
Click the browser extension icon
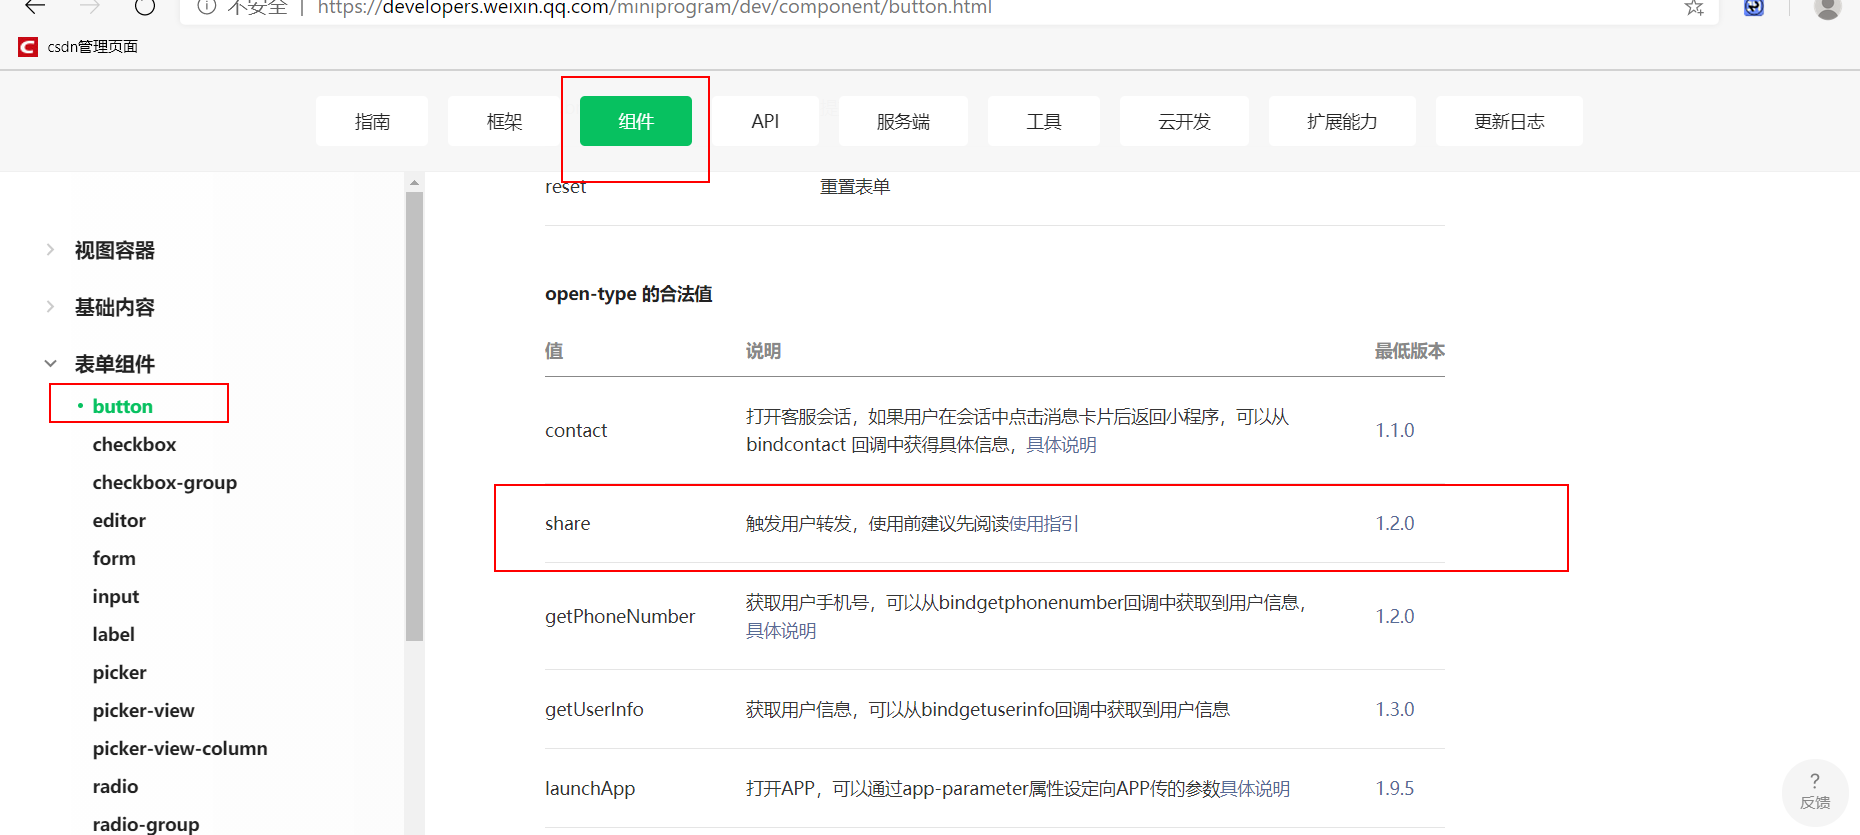tap(1754, 7)
